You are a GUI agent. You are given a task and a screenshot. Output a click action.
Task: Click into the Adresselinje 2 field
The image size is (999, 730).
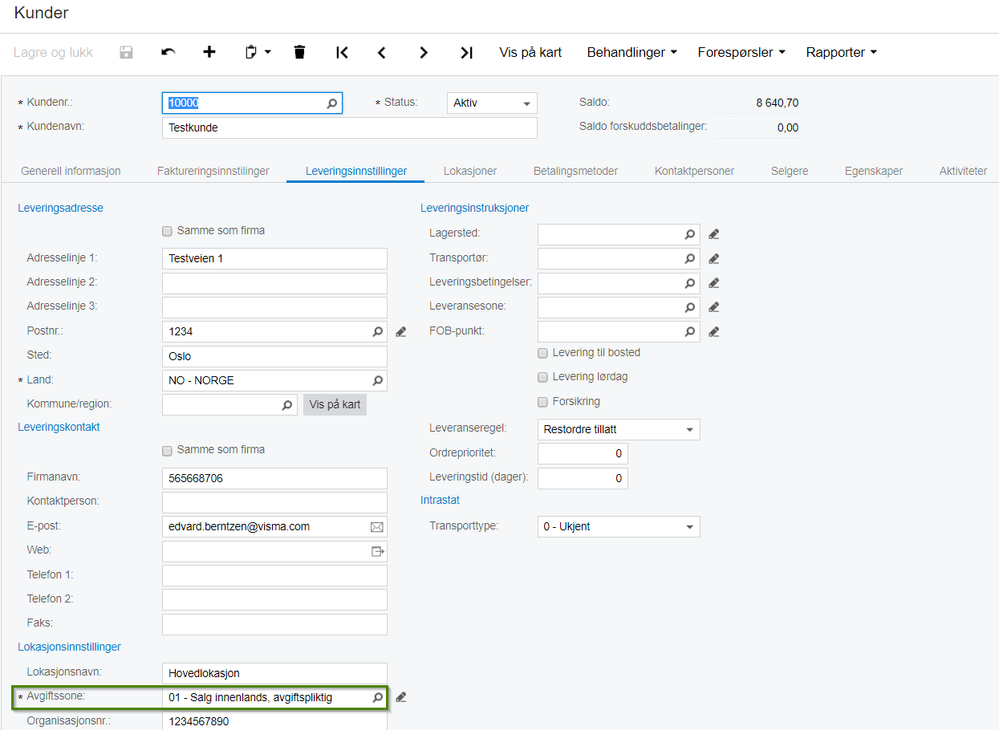(274, 283)
